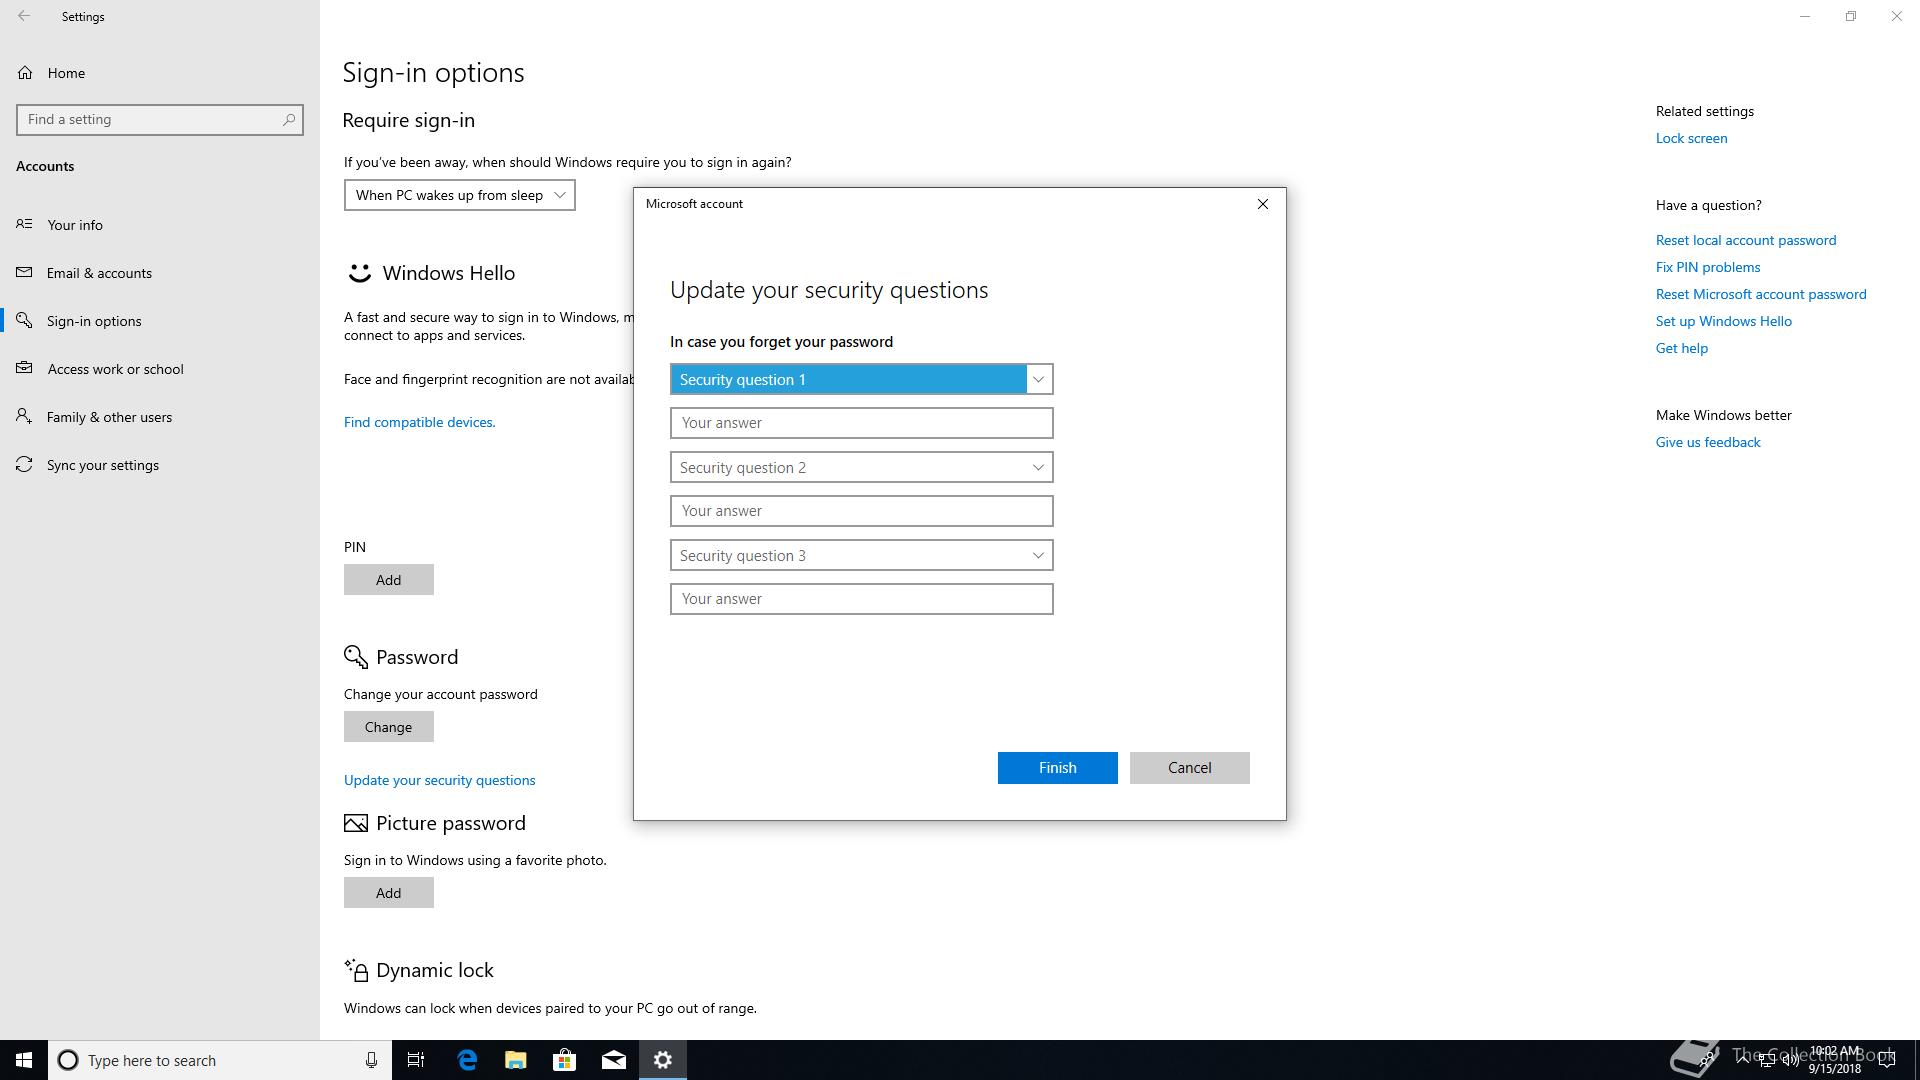The image size is (1920, 1080).
Task: Click the Email & accounts envelope icon
Action: (24, 272)
